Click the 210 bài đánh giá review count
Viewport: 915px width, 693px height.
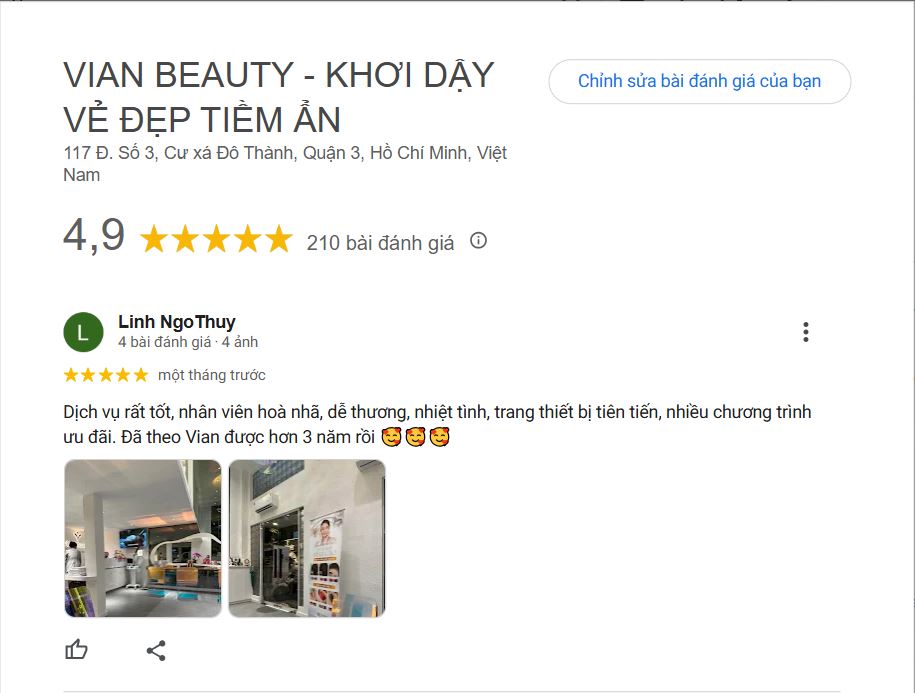click(380, 242)
